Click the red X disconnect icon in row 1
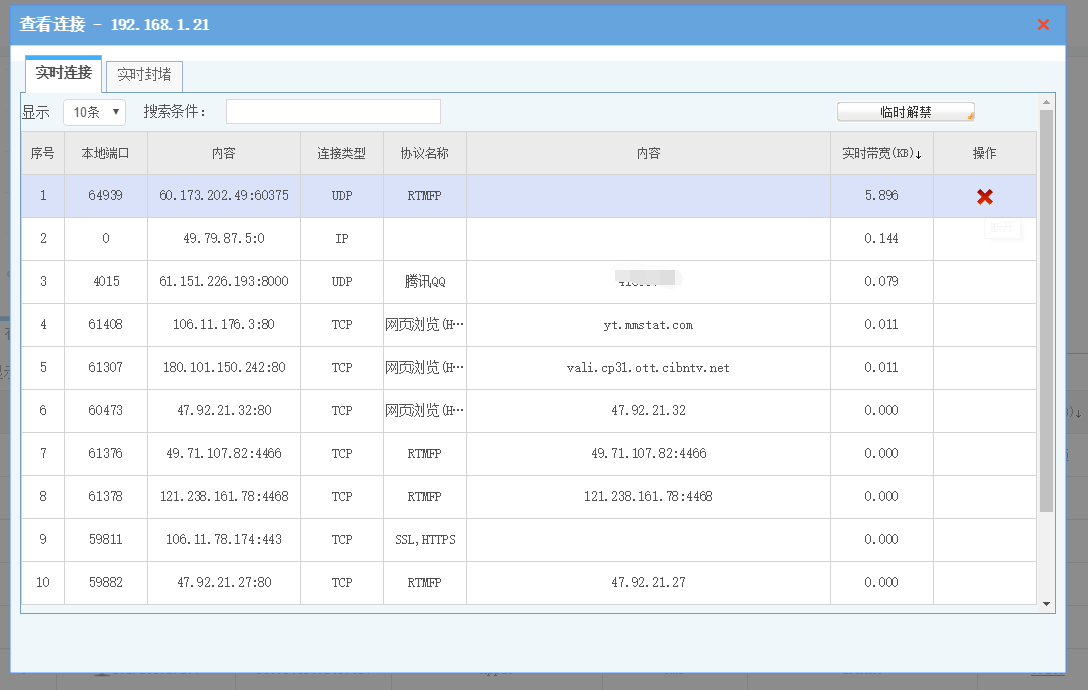1088x690 pixels. [x=984, y=197]
